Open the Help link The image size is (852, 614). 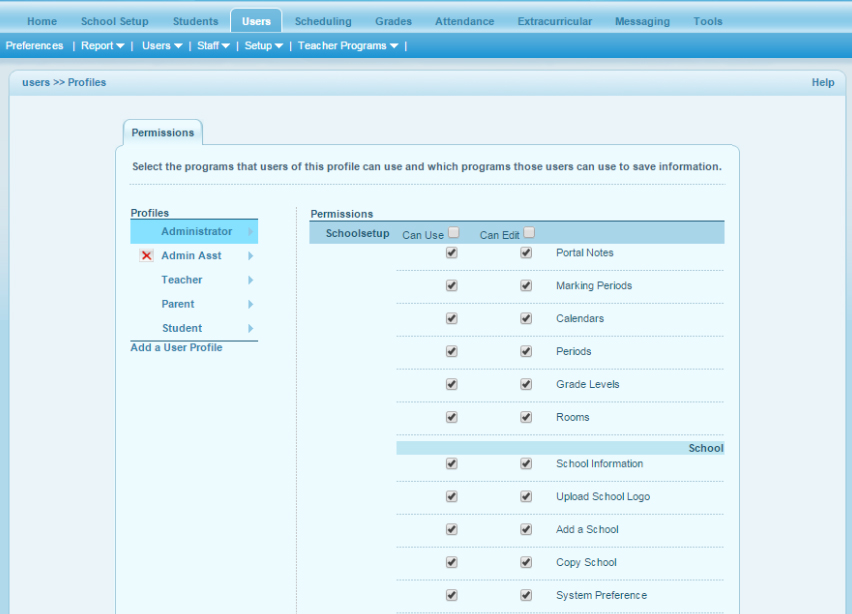click(x=822, y=83)
